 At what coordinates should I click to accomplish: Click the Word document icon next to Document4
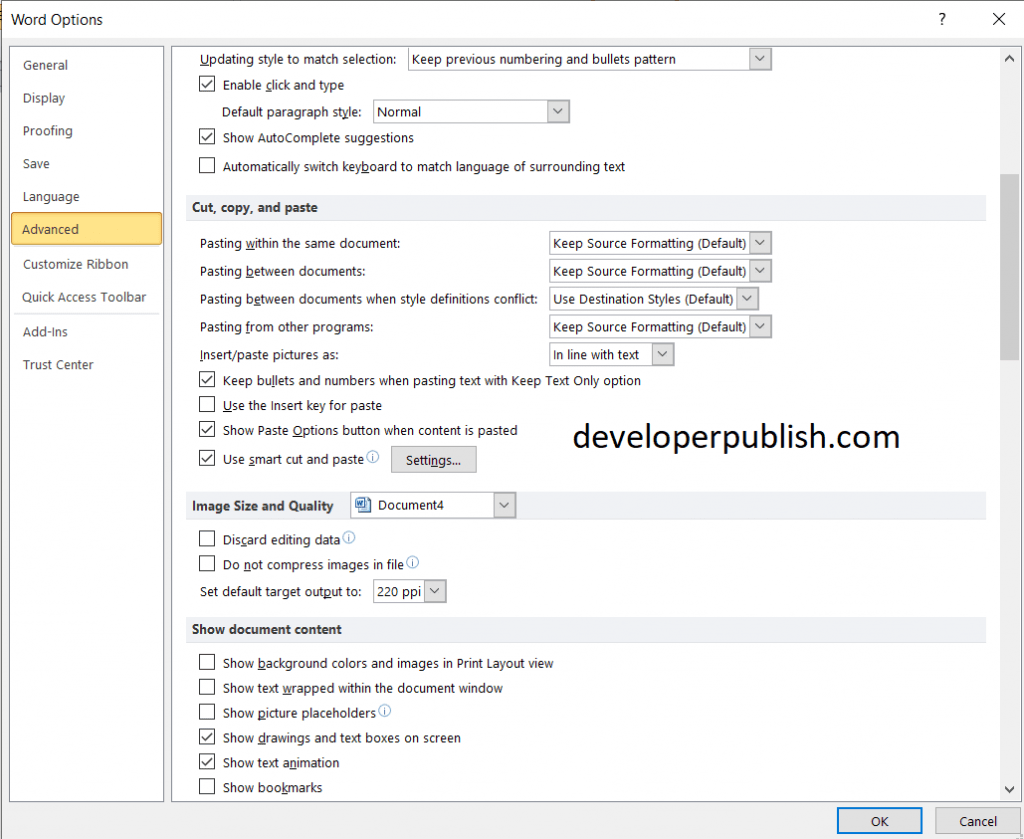point(363,505)
